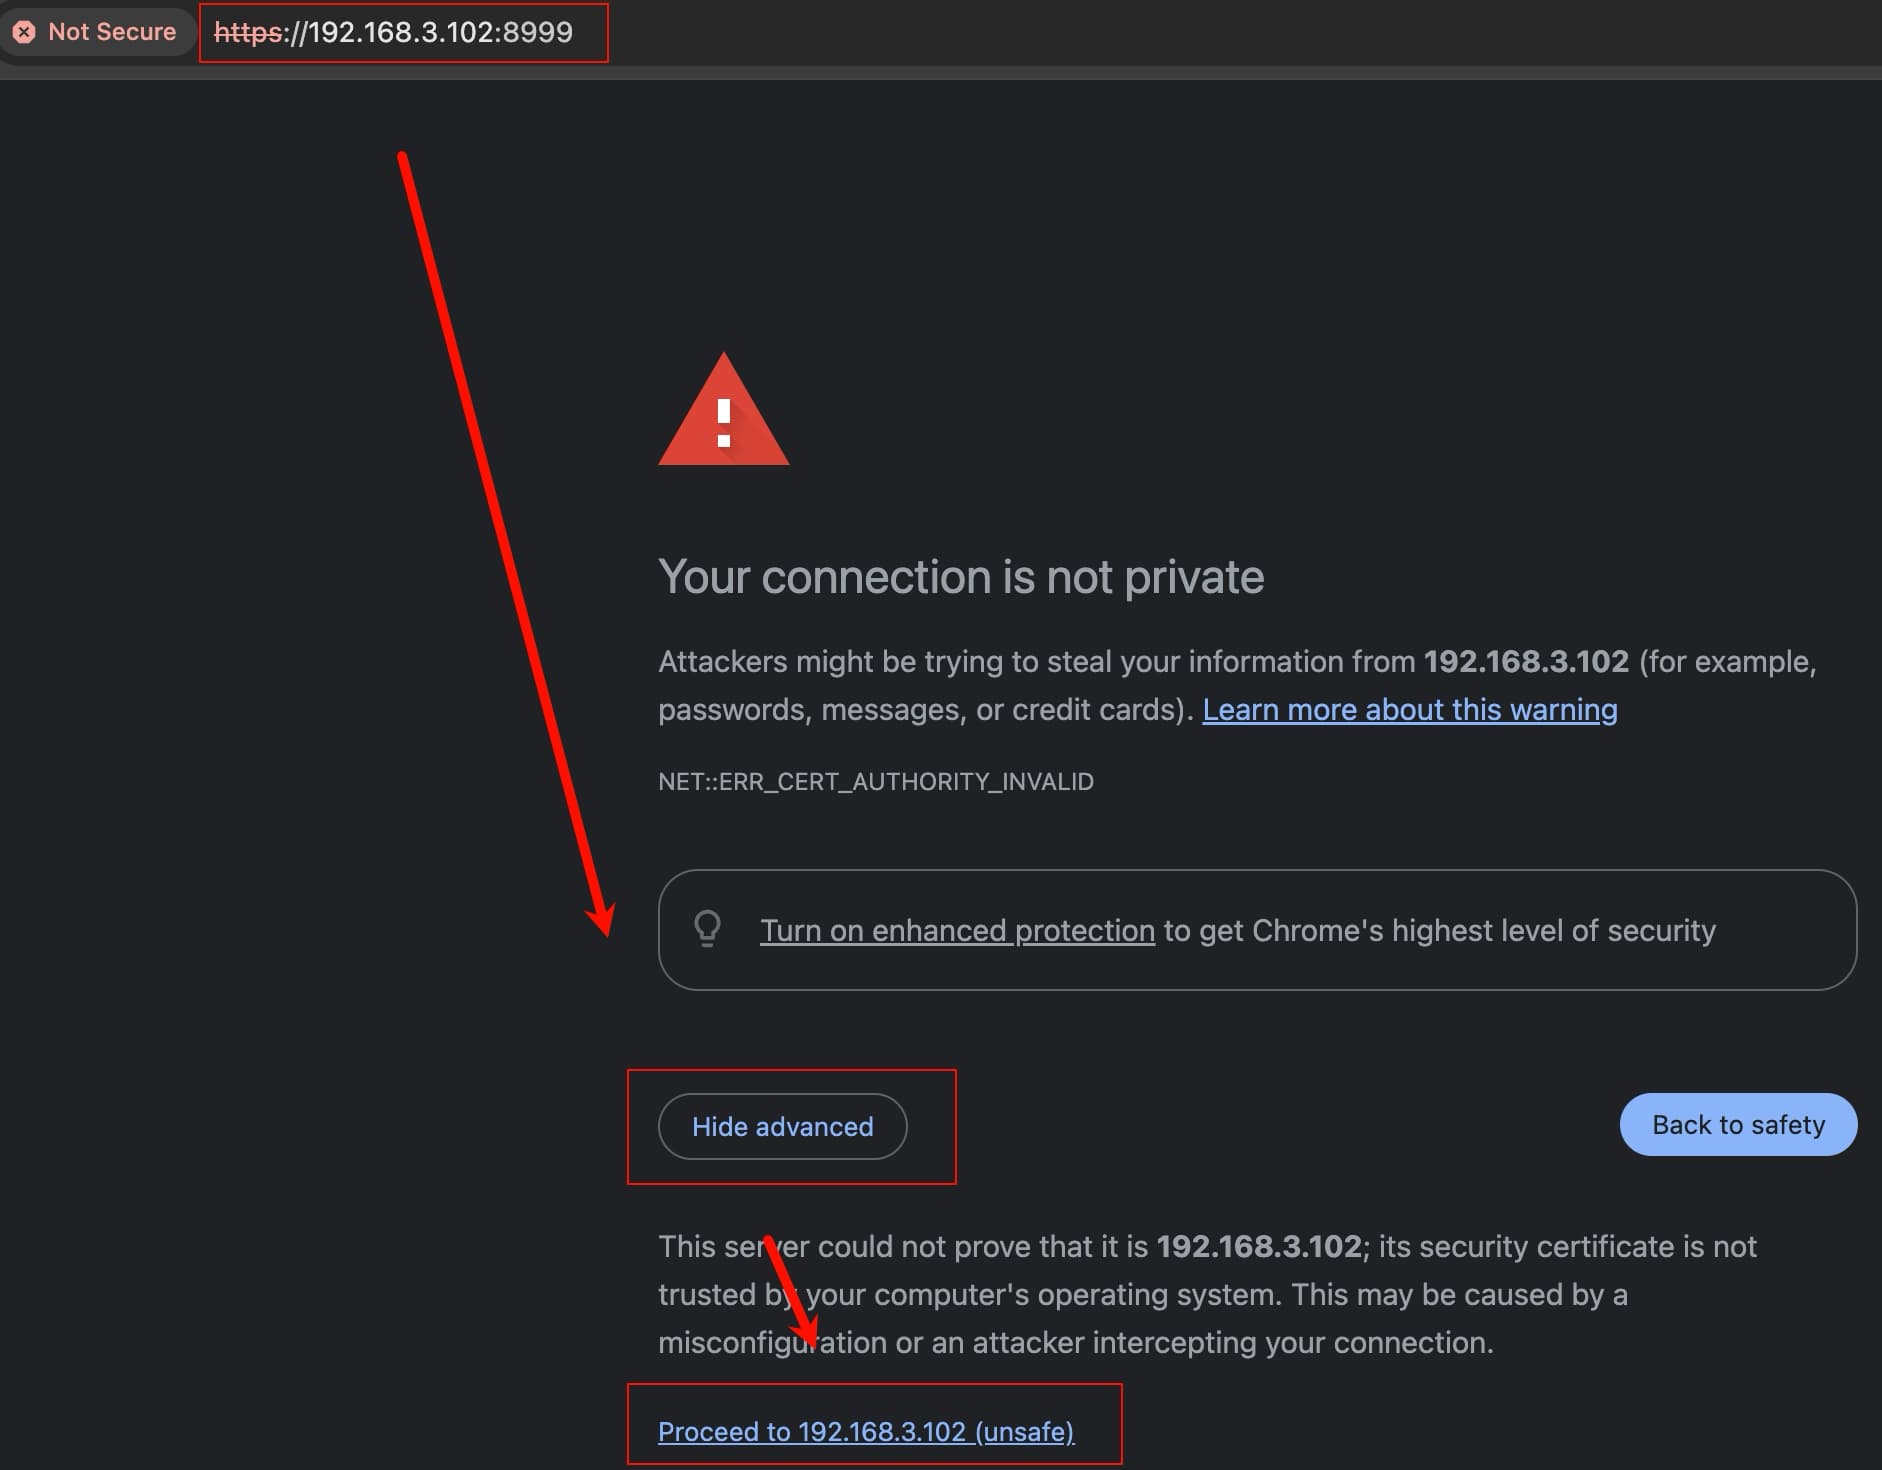
Task: Proceed to 192.168.3.102 (unsafe) link
Action: (865, 1431)
